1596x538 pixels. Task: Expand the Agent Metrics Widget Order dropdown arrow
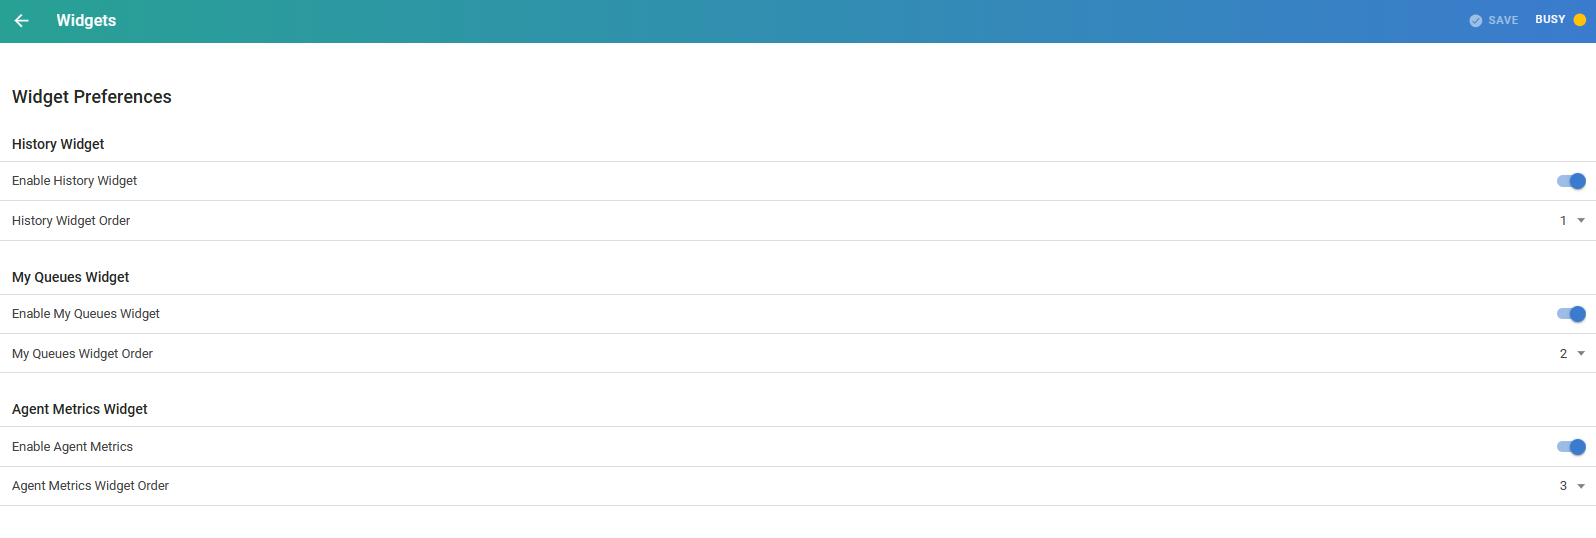tap(1581, 486)
